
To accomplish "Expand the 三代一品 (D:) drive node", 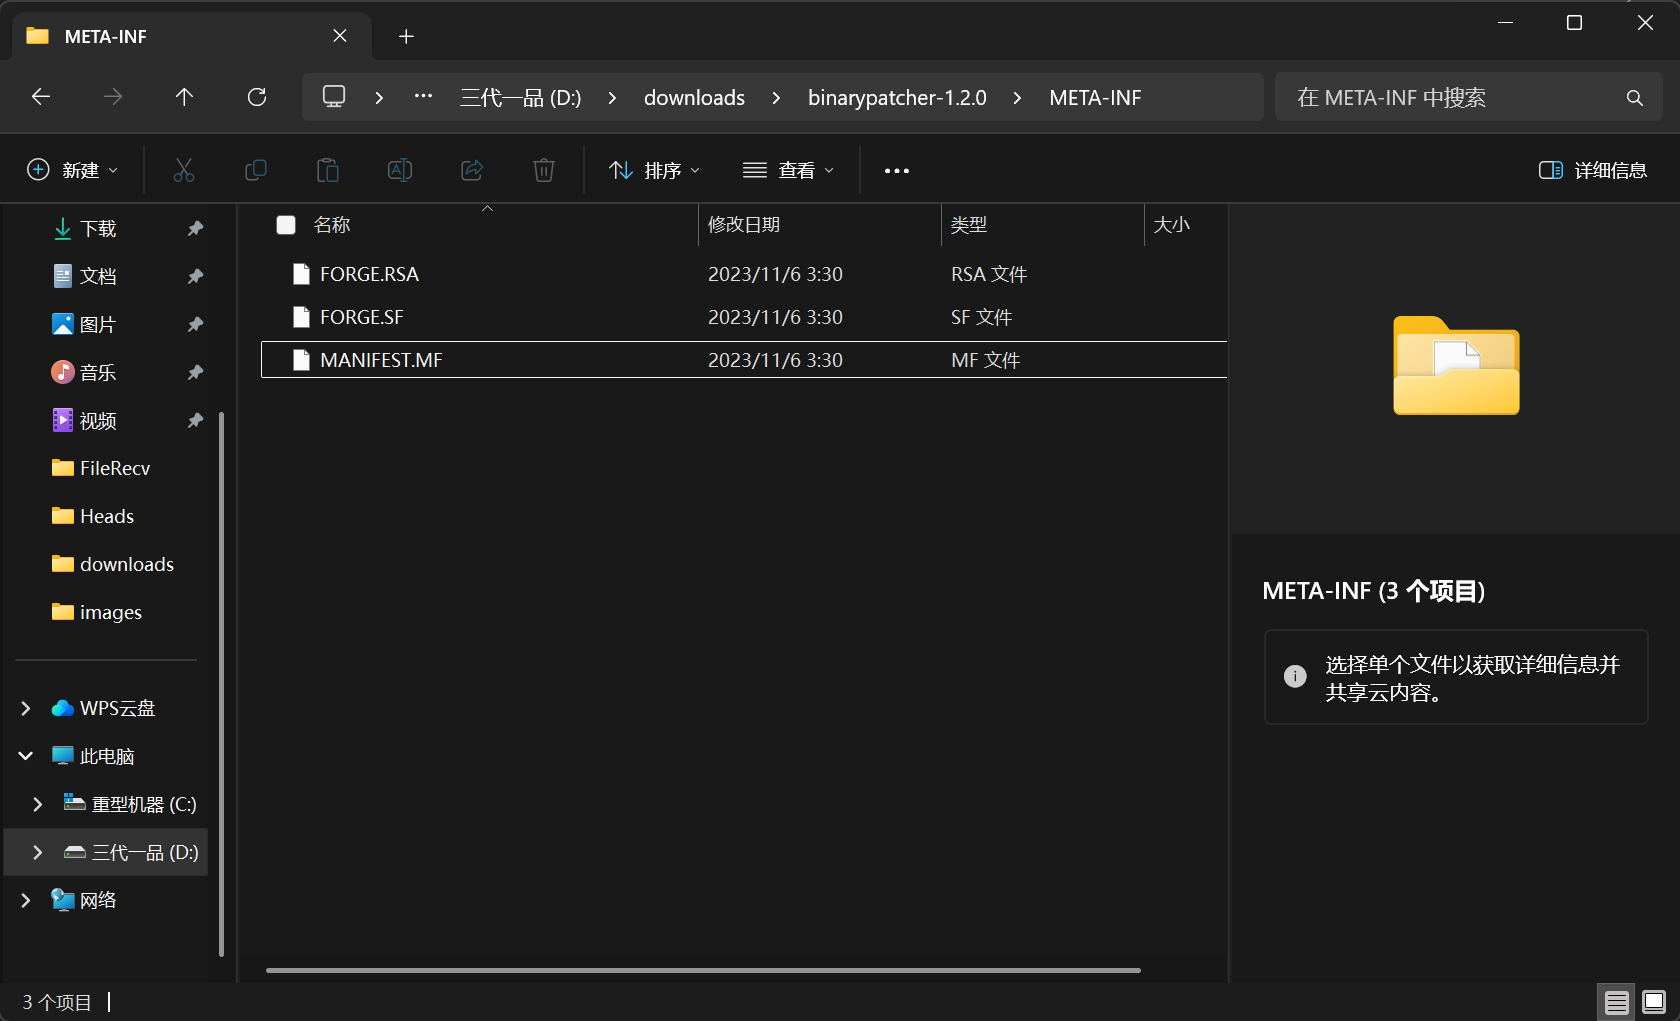I will coord(38,852).
